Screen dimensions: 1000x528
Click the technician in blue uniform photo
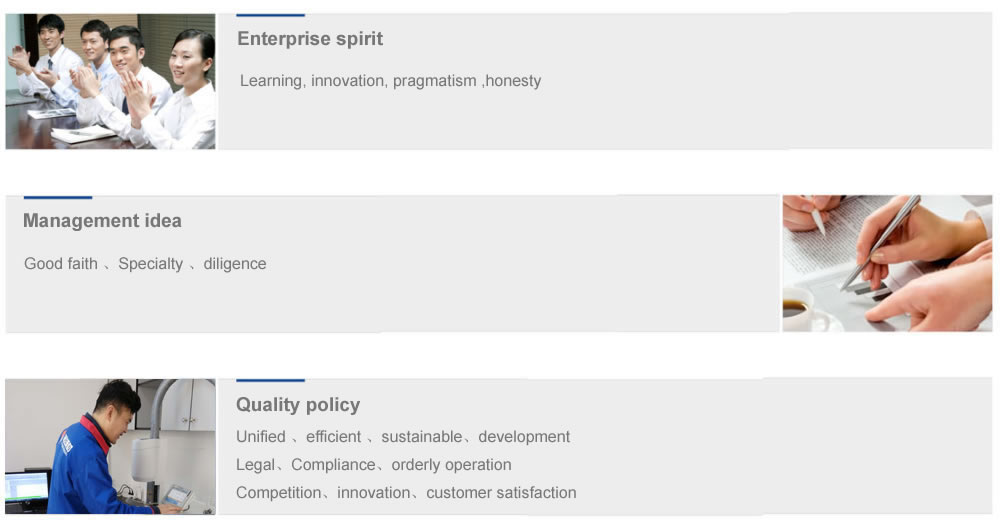(x=110, y=446)
